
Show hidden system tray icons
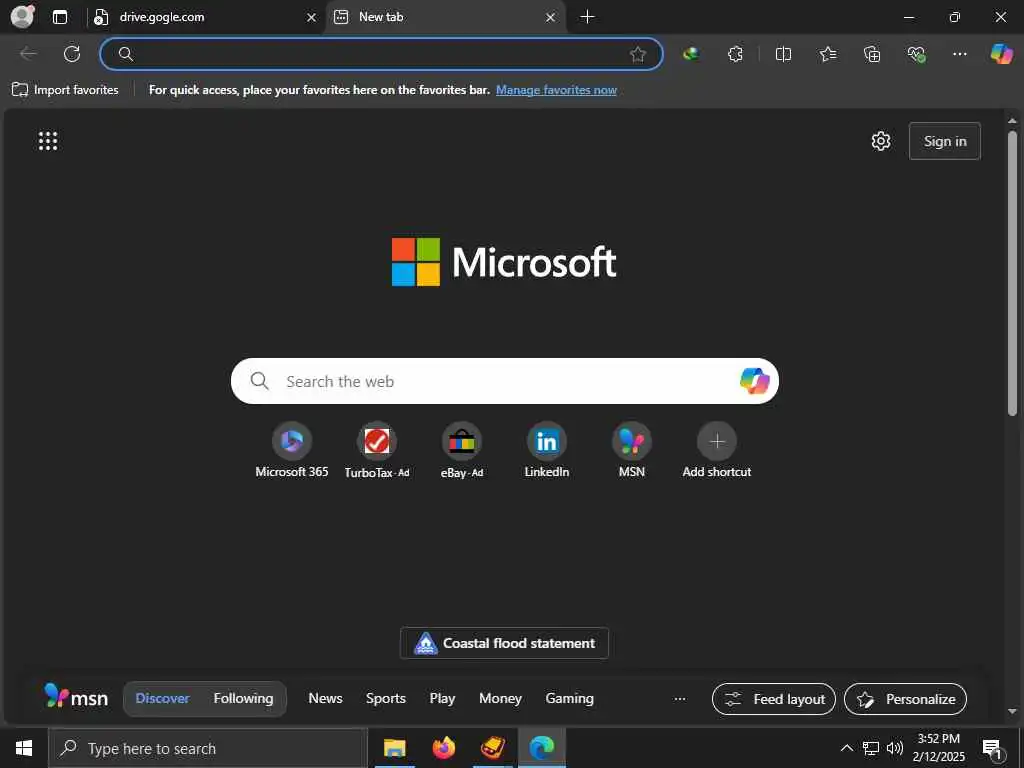[x=846, y=748]
